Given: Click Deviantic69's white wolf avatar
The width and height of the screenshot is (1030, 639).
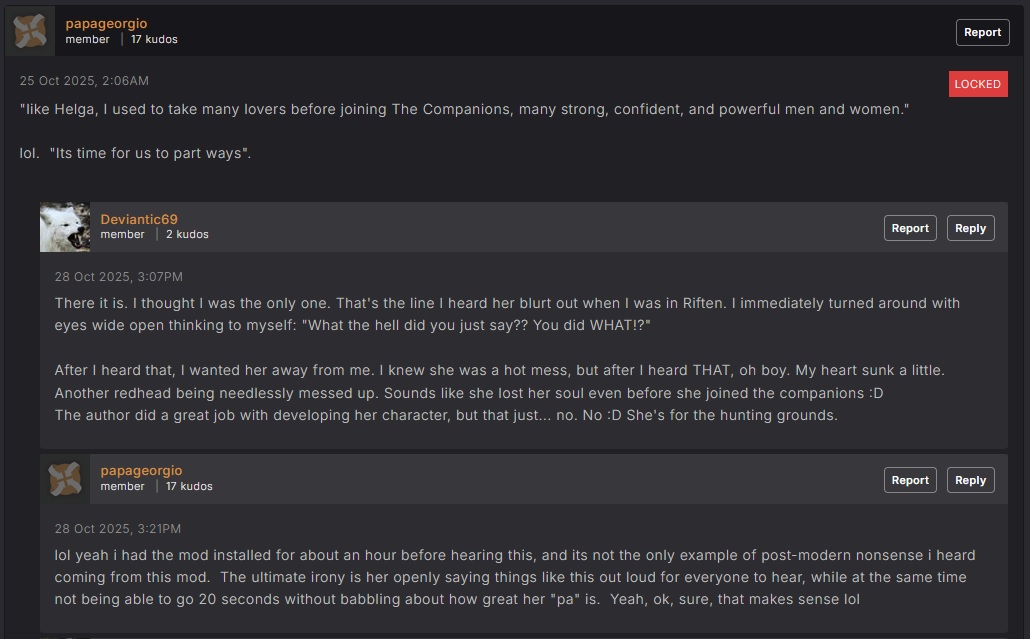Looking at the screenshot, I should pyautogui.click(x=65, y=227).
